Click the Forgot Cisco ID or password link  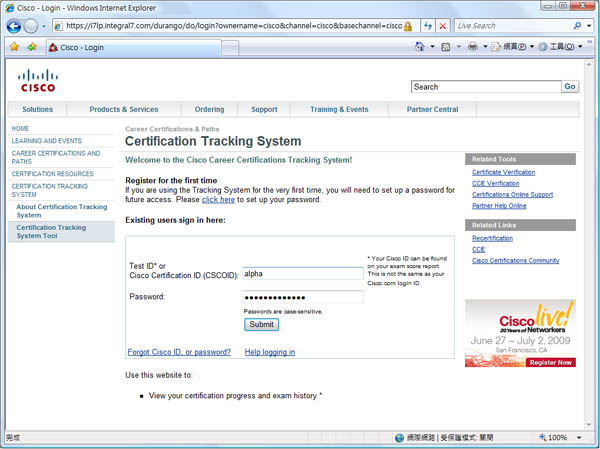(x=179, y=352)
